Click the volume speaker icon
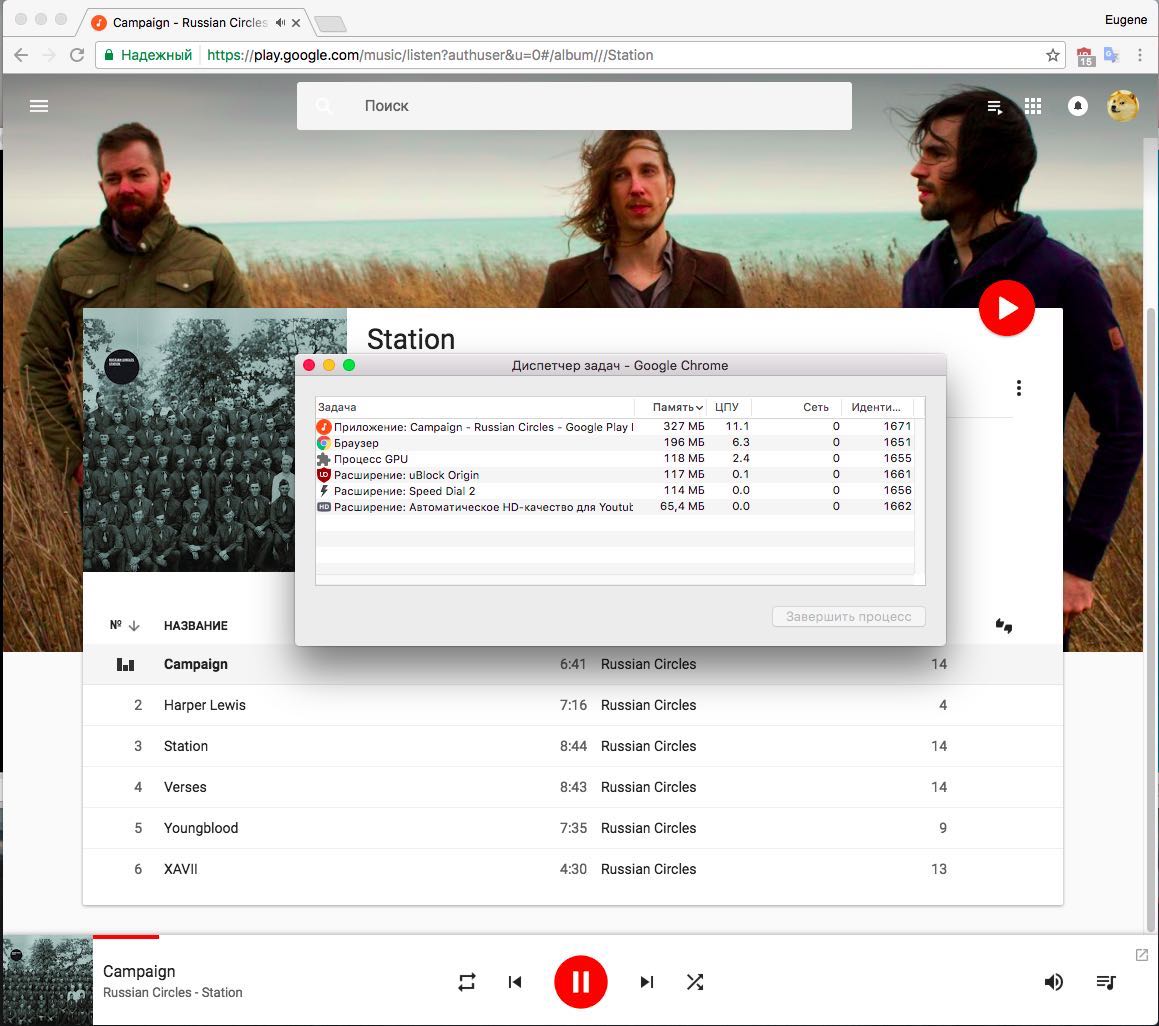The image size is (1159, 1026). point(1053,982)
